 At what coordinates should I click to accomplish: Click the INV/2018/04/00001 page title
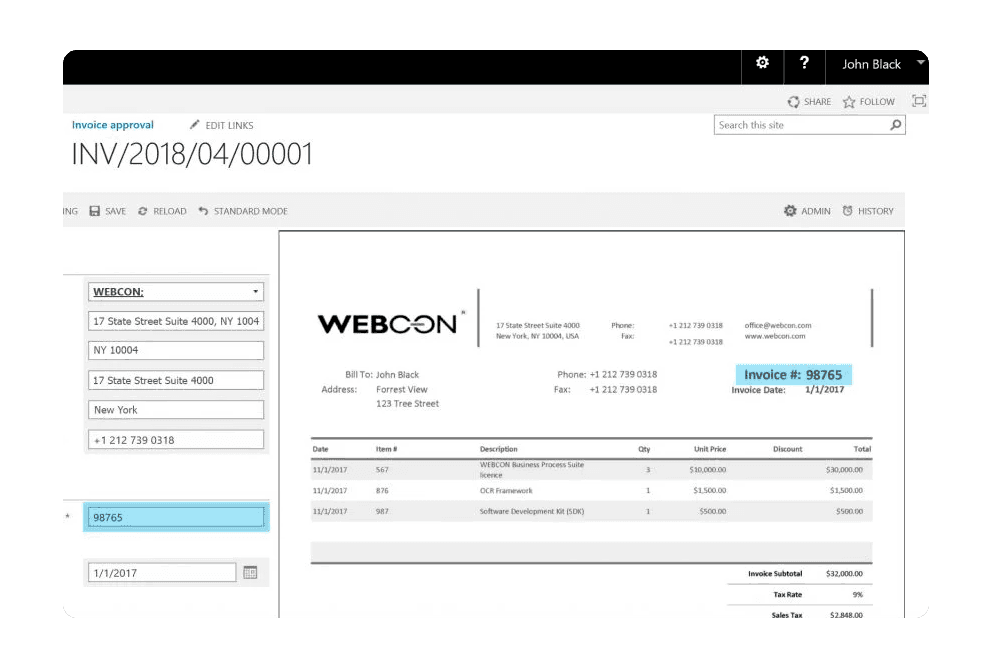coord(192,154)
